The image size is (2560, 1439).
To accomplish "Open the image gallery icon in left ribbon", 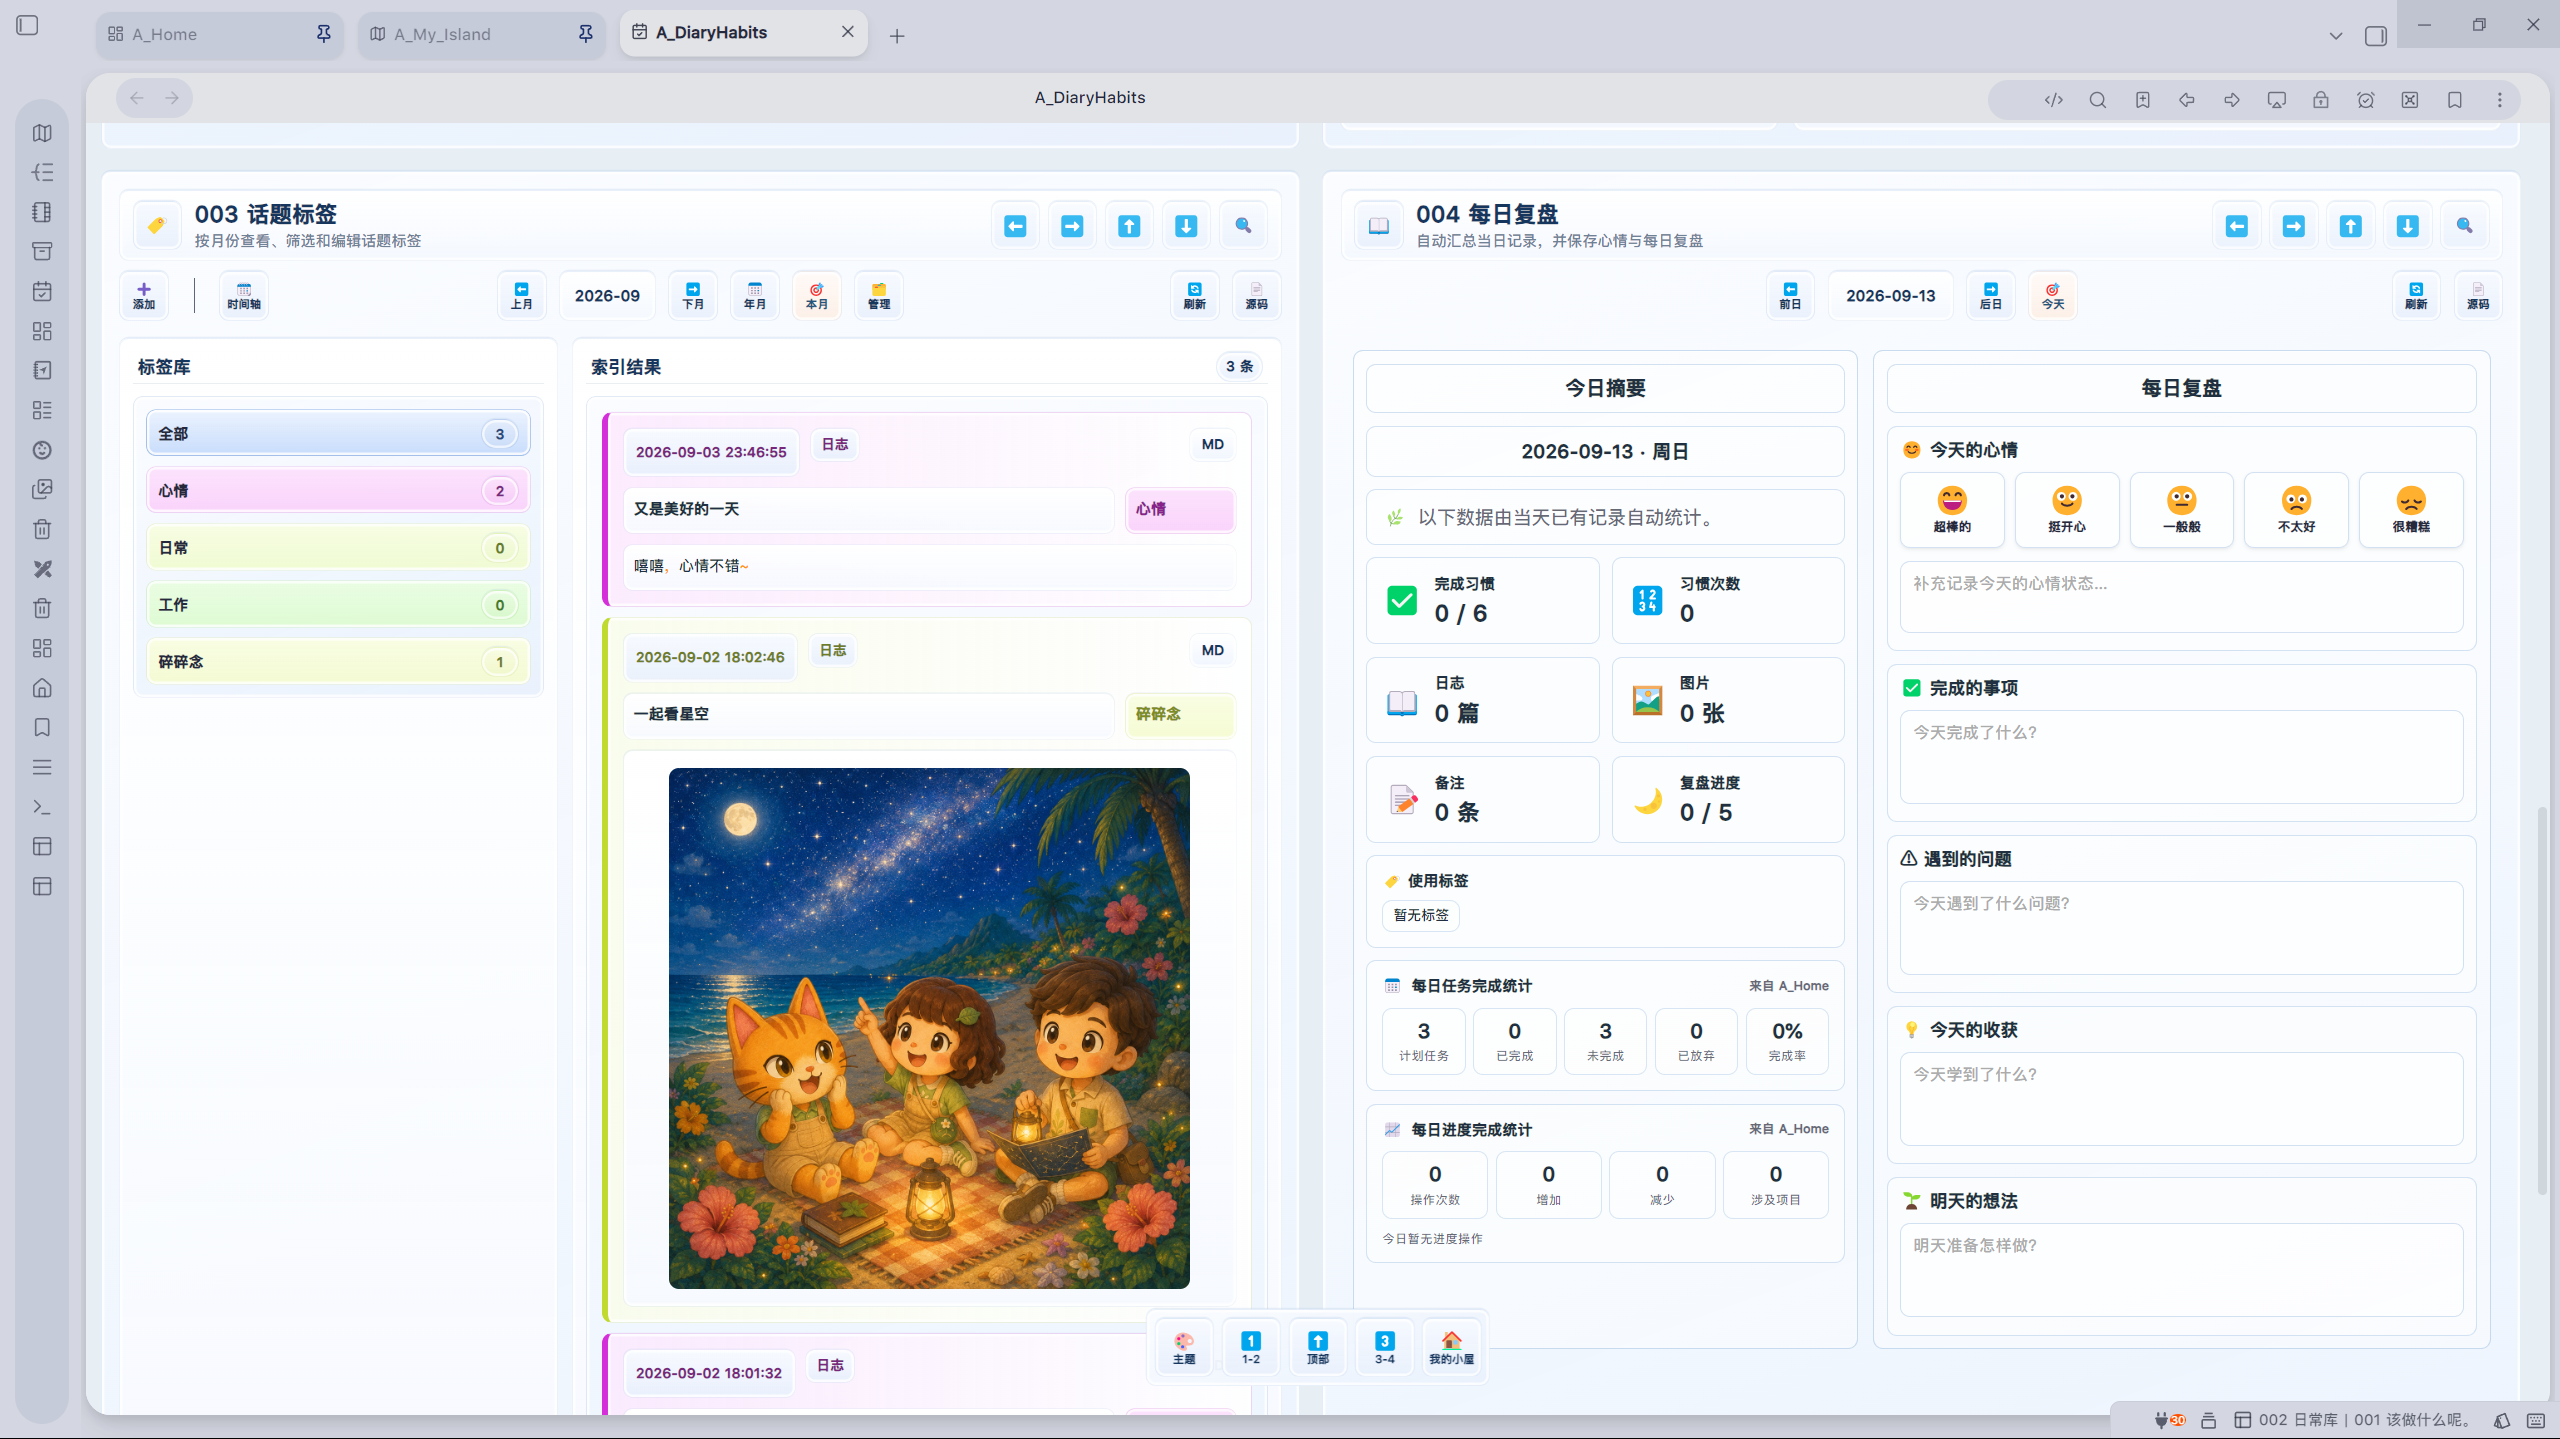I will coord(42,489).
